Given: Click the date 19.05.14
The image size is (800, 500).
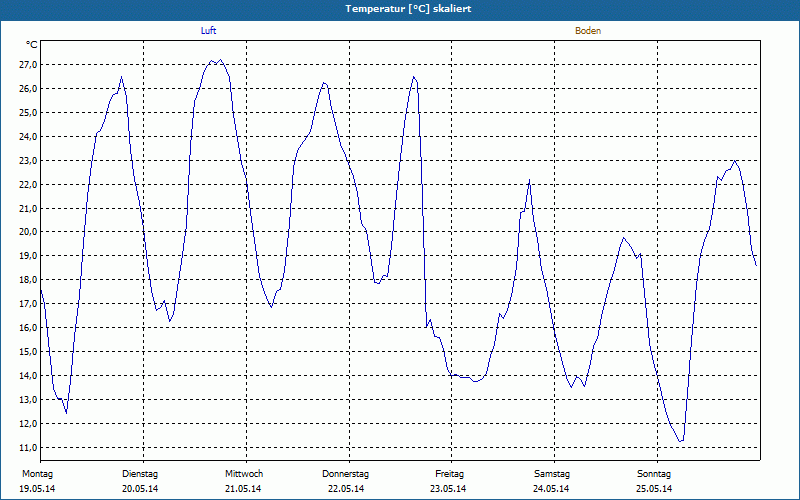Looking at the screenshot, I should coord(37,489).
